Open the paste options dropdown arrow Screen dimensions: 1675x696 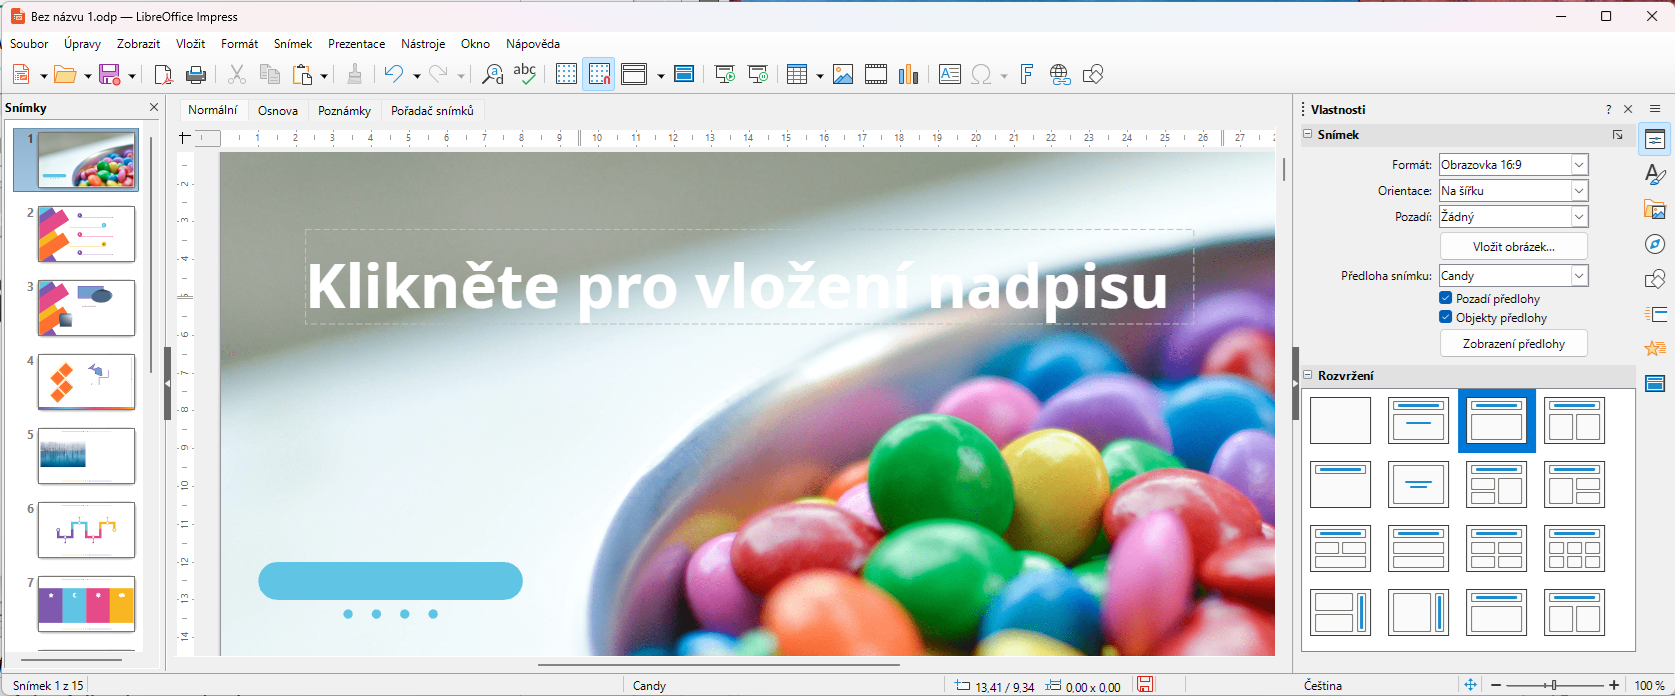324,76
